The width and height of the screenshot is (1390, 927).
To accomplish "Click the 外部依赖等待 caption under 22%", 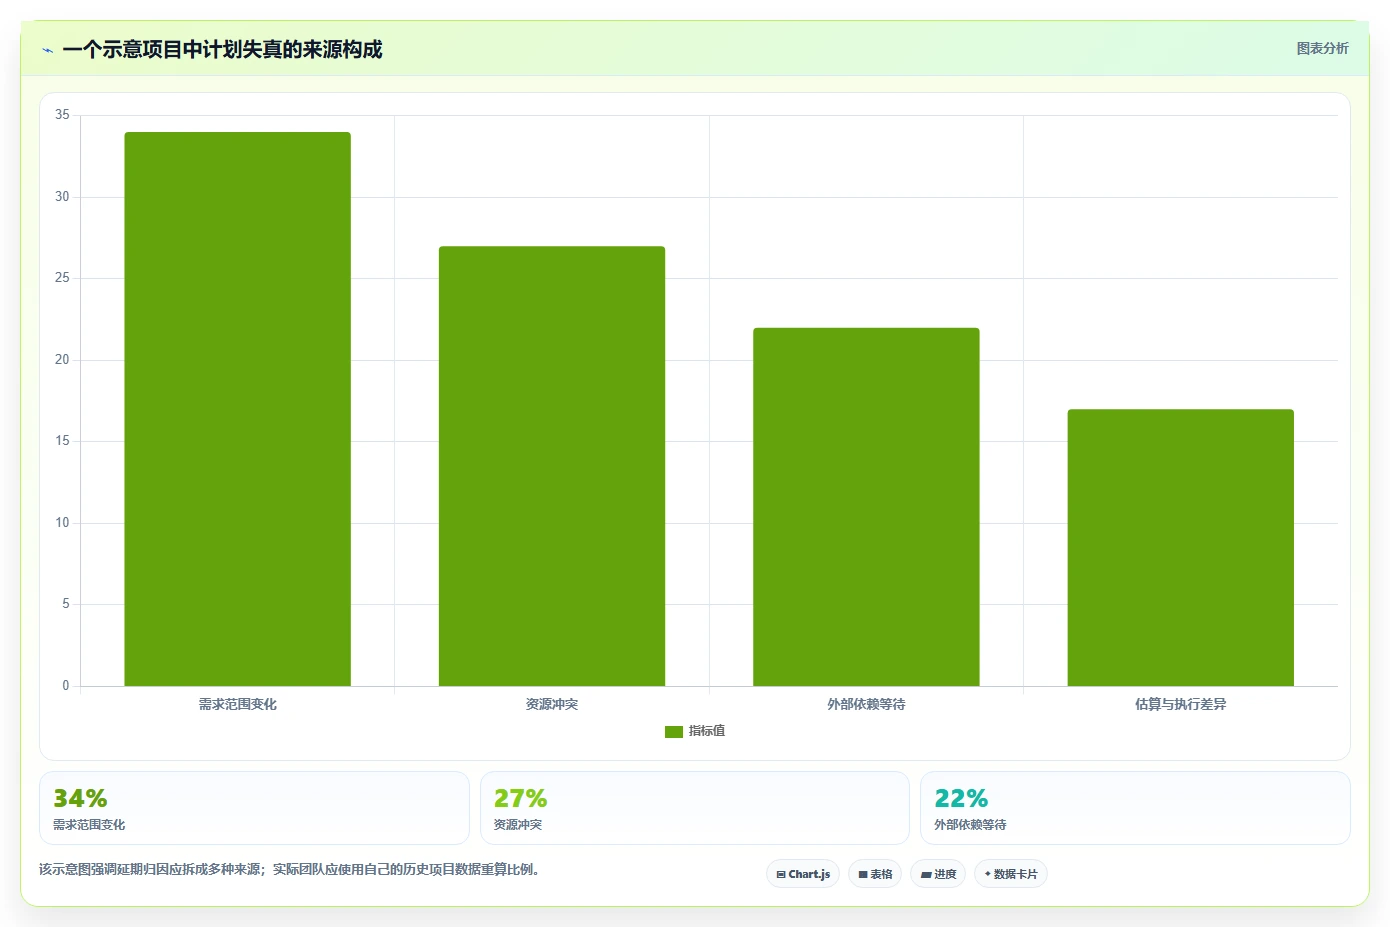I will pos(970,825).
